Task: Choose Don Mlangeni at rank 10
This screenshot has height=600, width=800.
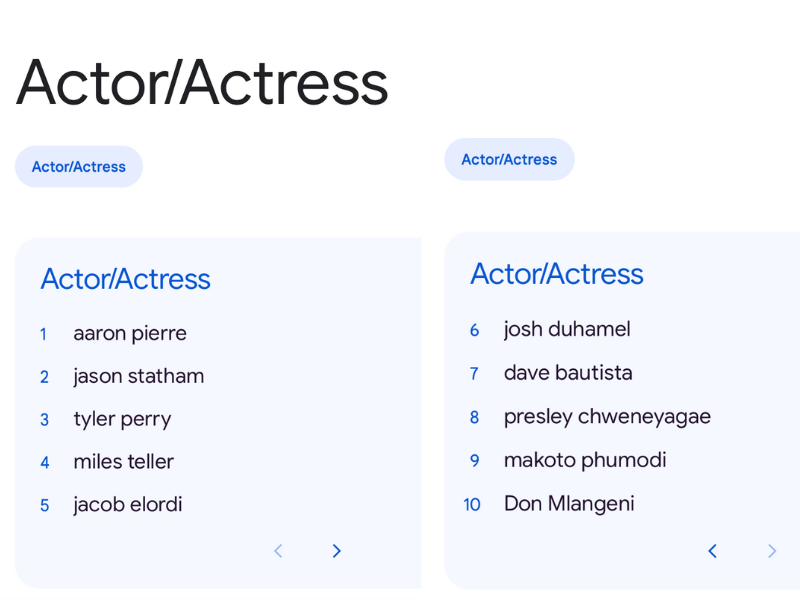Action: point(568,504)
